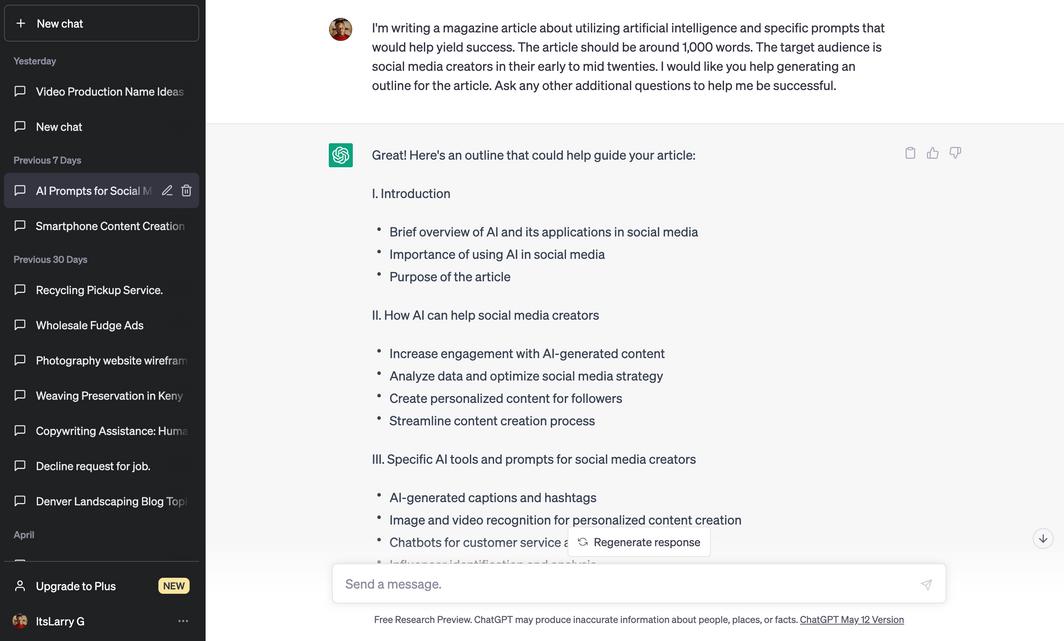Click Upgrade to Plus

(76, 586)
